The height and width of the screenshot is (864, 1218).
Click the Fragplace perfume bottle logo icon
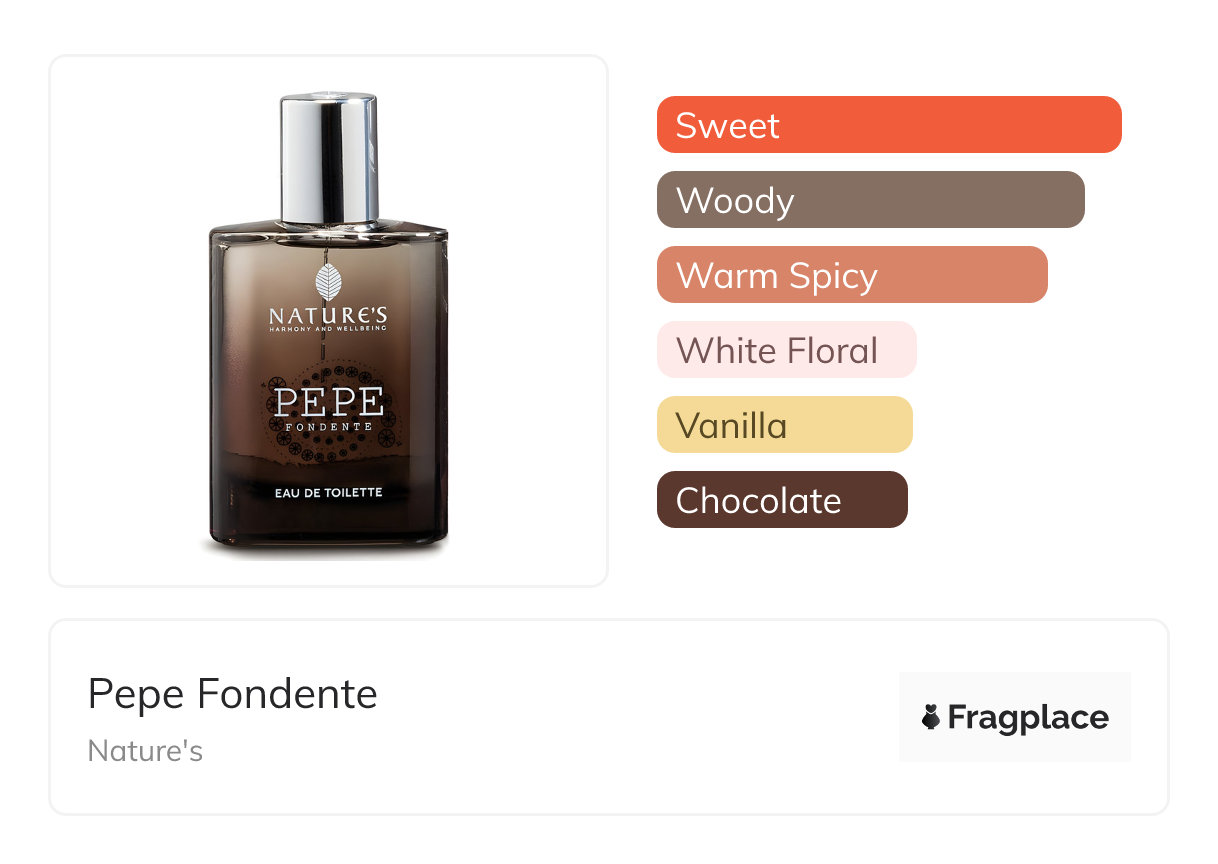click(931, 717)
